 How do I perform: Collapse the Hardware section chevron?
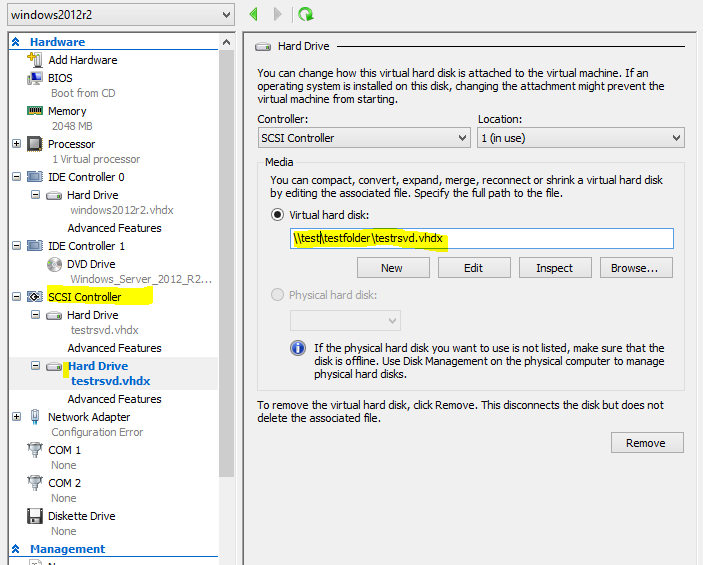(16, 42)
